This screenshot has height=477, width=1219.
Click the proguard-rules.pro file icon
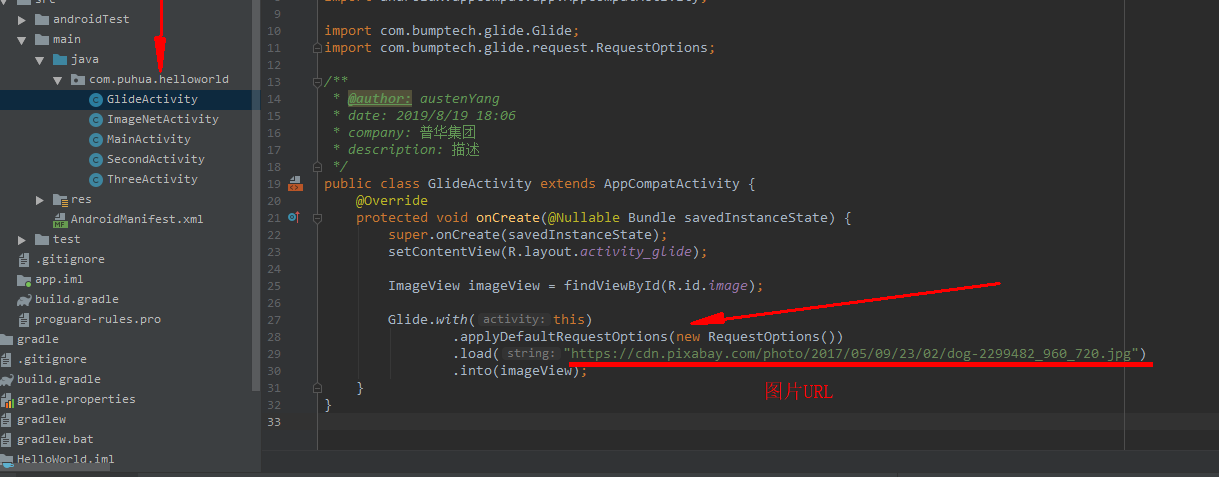[x=24, y=319]
